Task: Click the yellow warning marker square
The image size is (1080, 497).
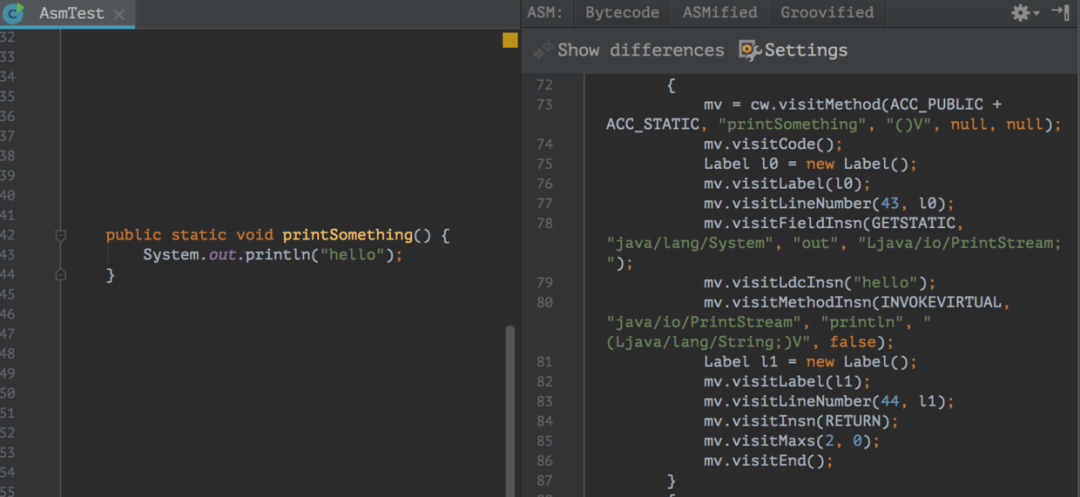Action: pyautogui.click(x=510, y=41)
